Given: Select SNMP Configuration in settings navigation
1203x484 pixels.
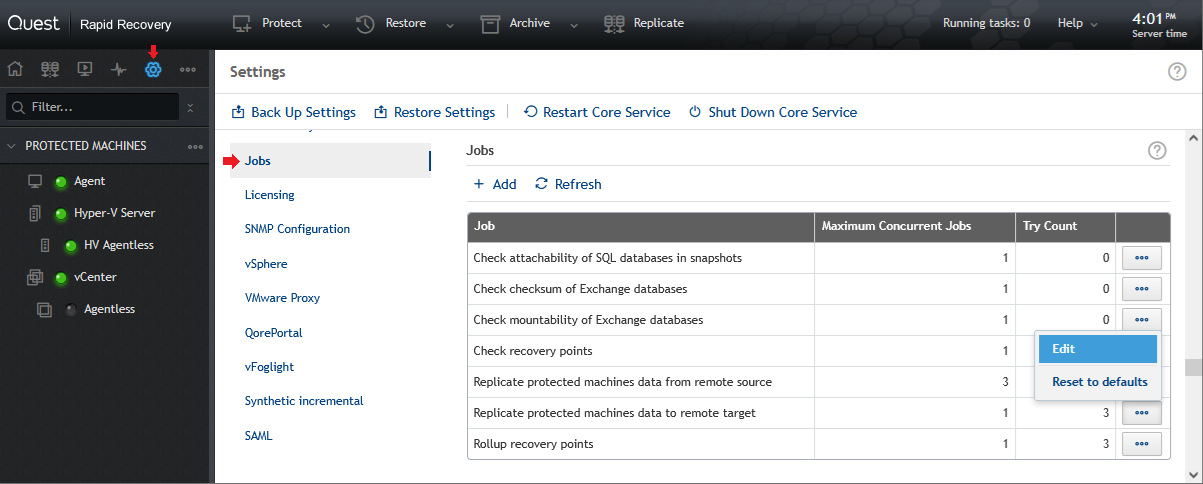Looking at the screenshot, I should click(297, 229).
